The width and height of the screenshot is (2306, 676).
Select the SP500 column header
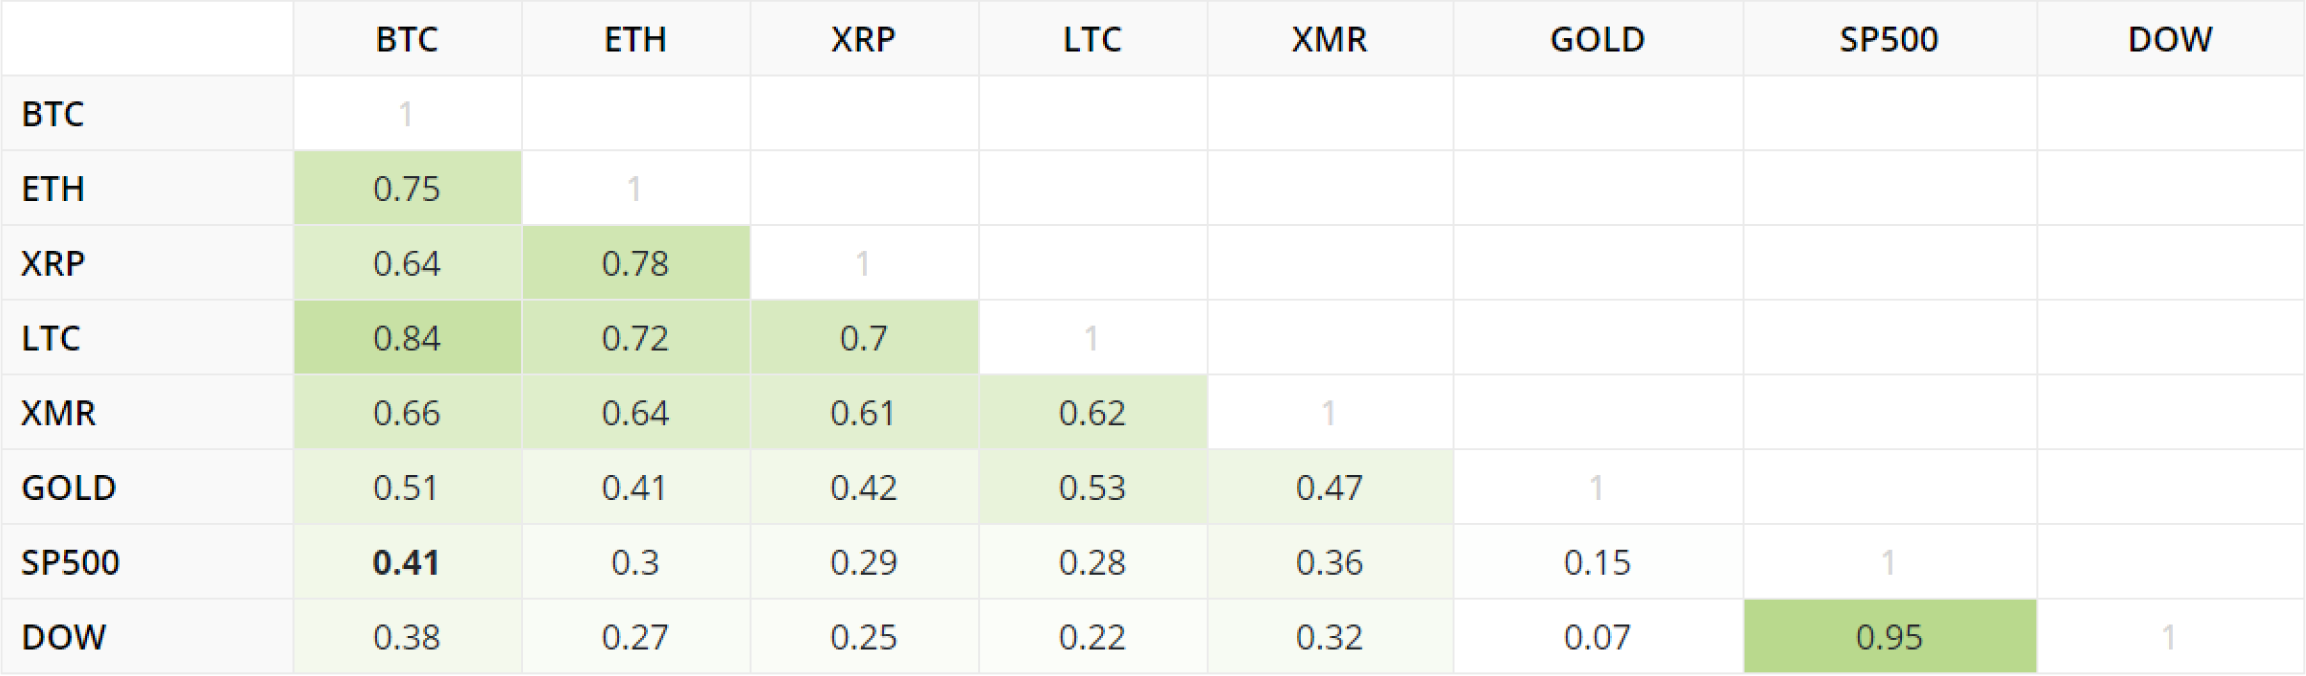(x=1889, y=39)
